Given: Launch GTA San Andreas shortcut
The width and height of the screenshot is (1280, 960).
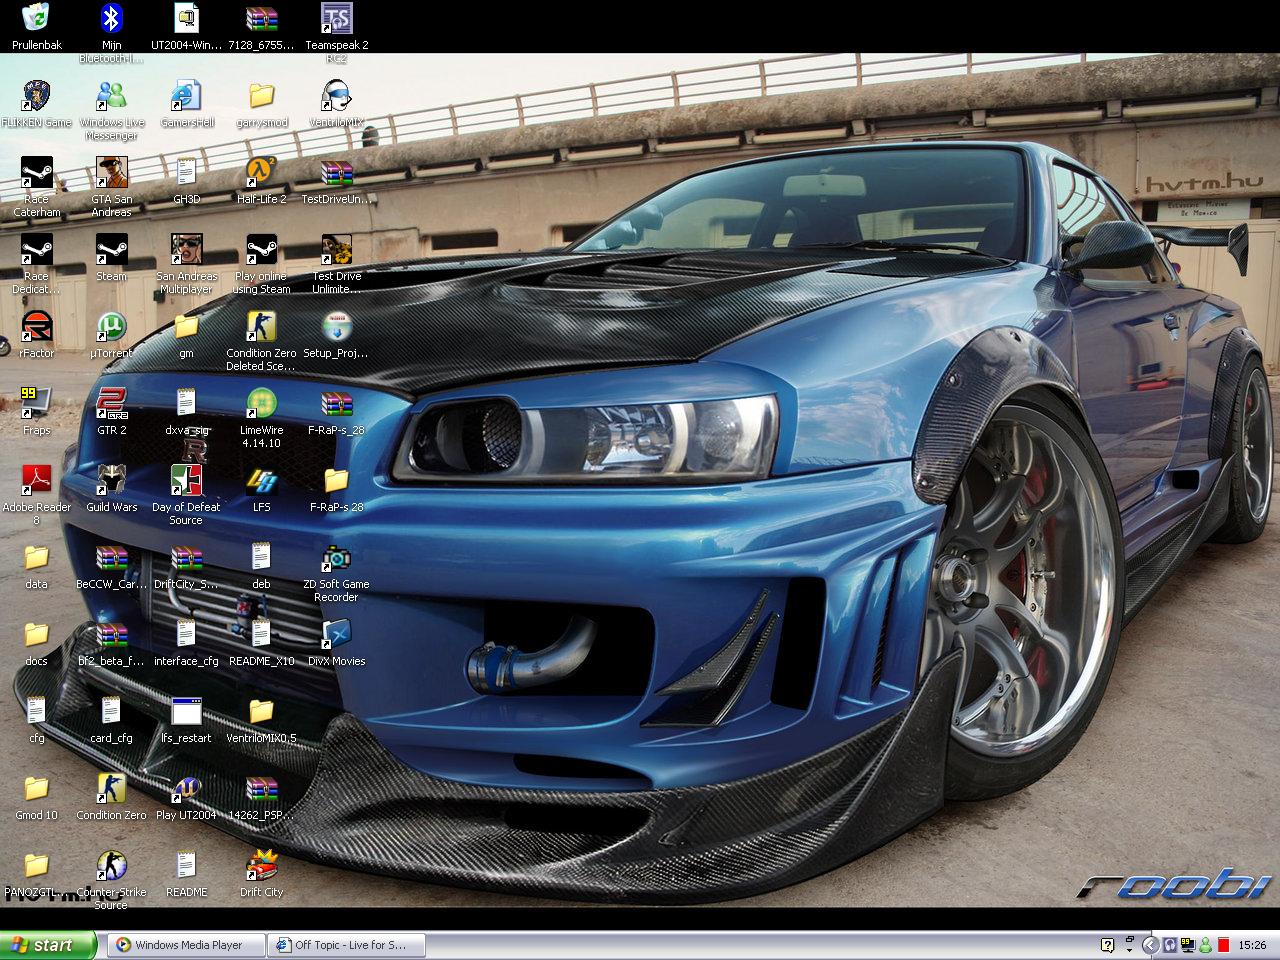Looking at the screenshot, I should (112, 187).
